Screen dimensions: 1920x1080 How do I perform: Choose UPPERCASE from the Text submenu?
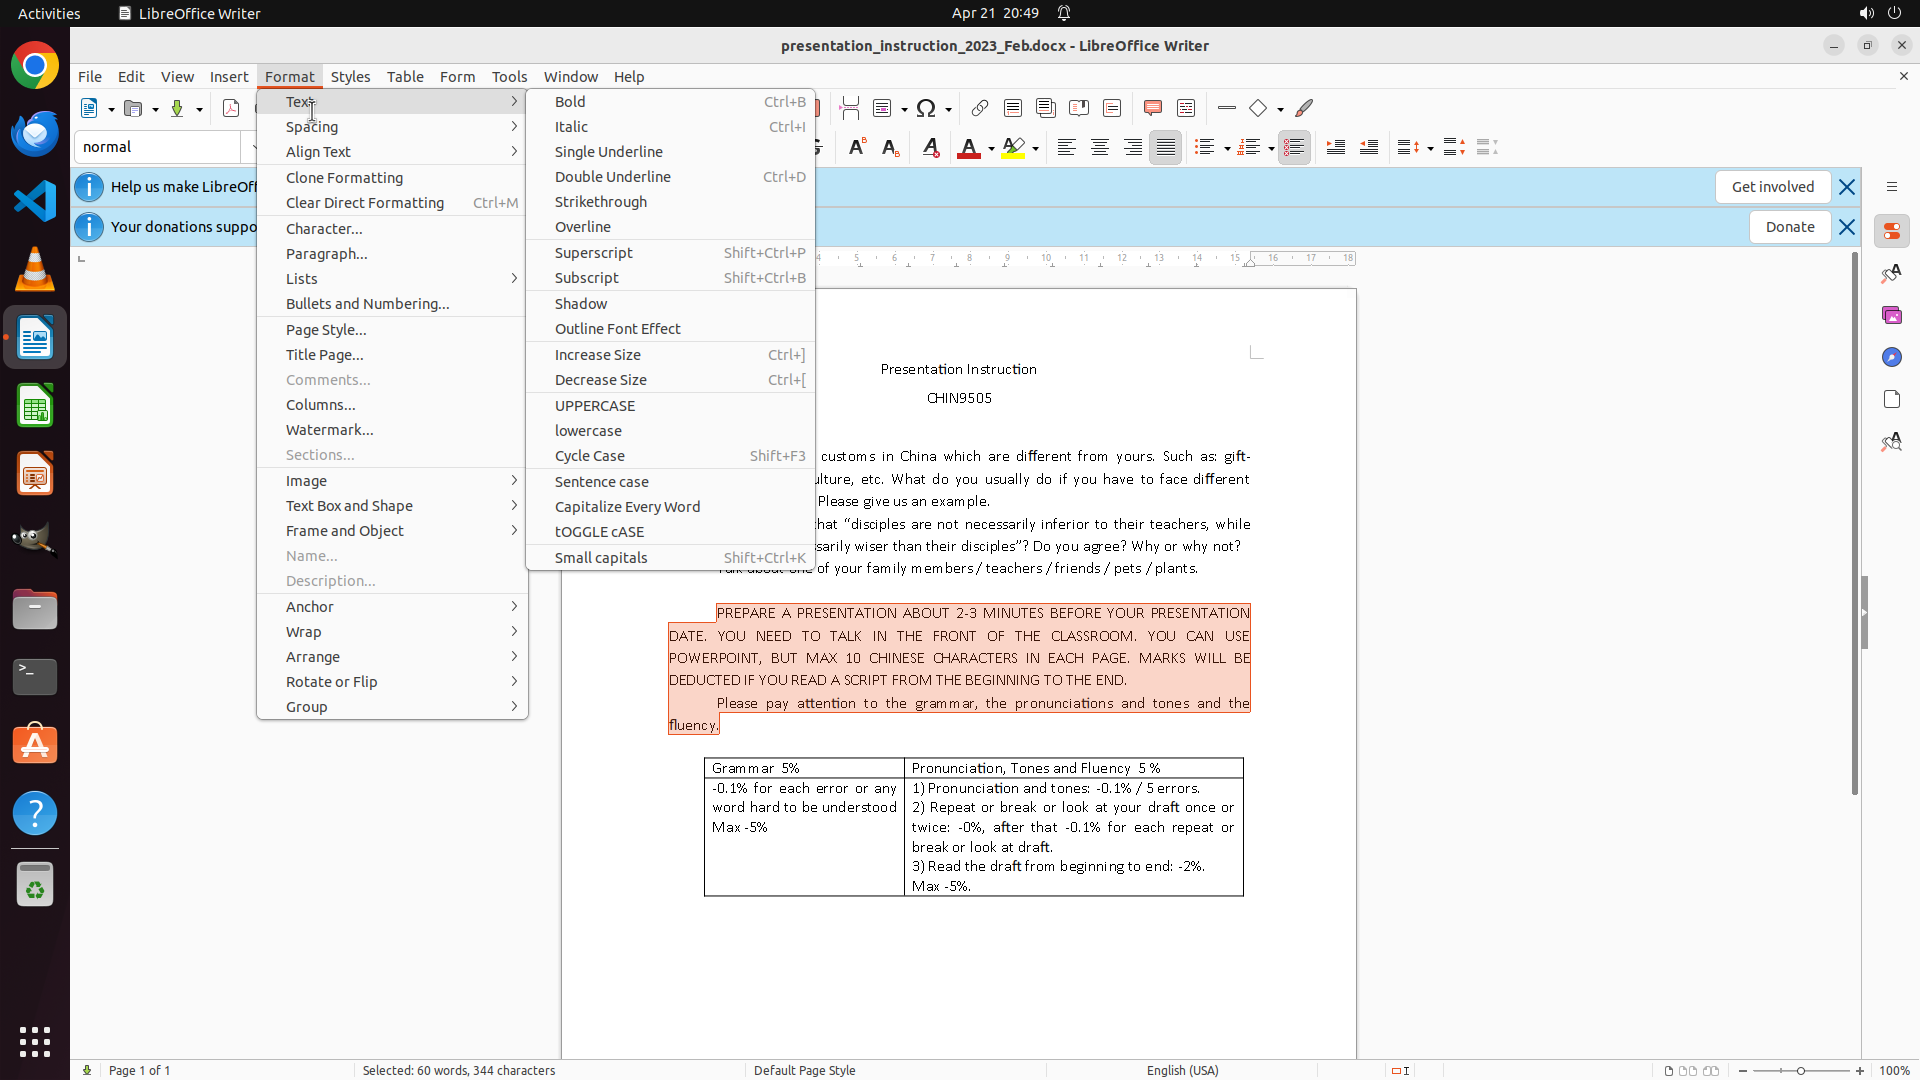coord(595,406)
